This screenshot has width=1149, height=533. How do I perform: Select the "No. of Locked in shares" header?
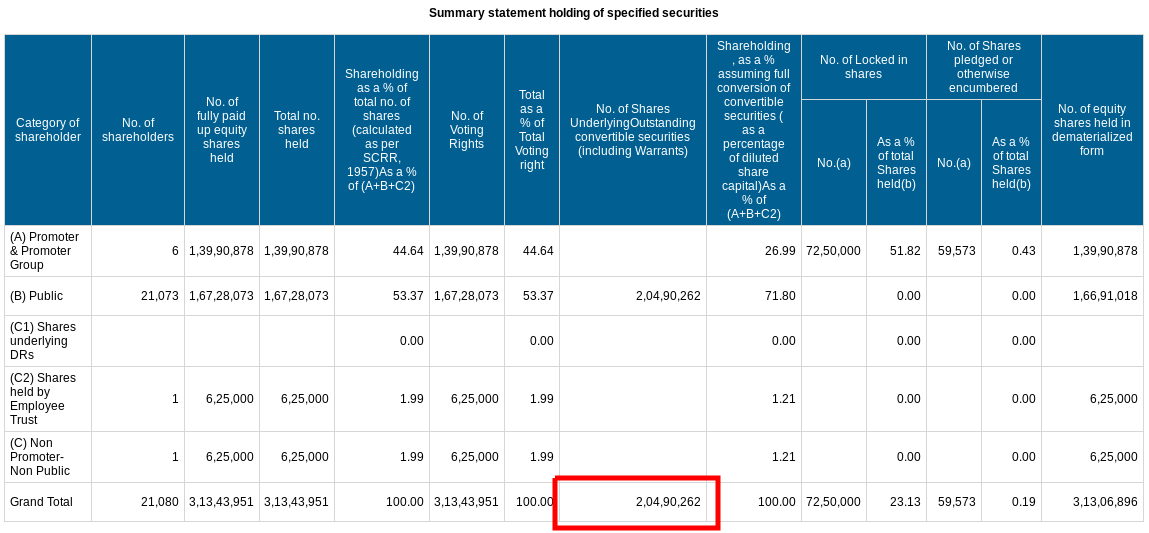pyautogui.click(x=863, y=67)
